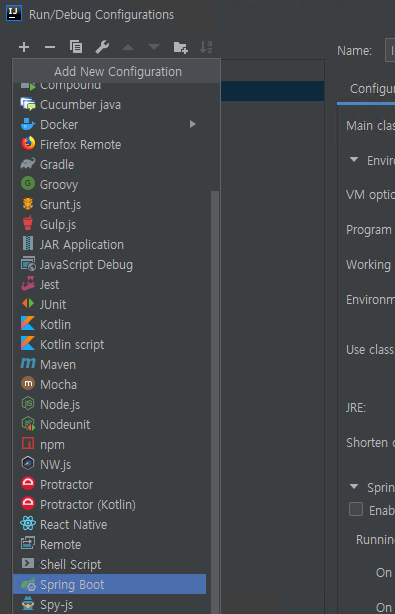Click the Cucumber java icon

(28, 104)
